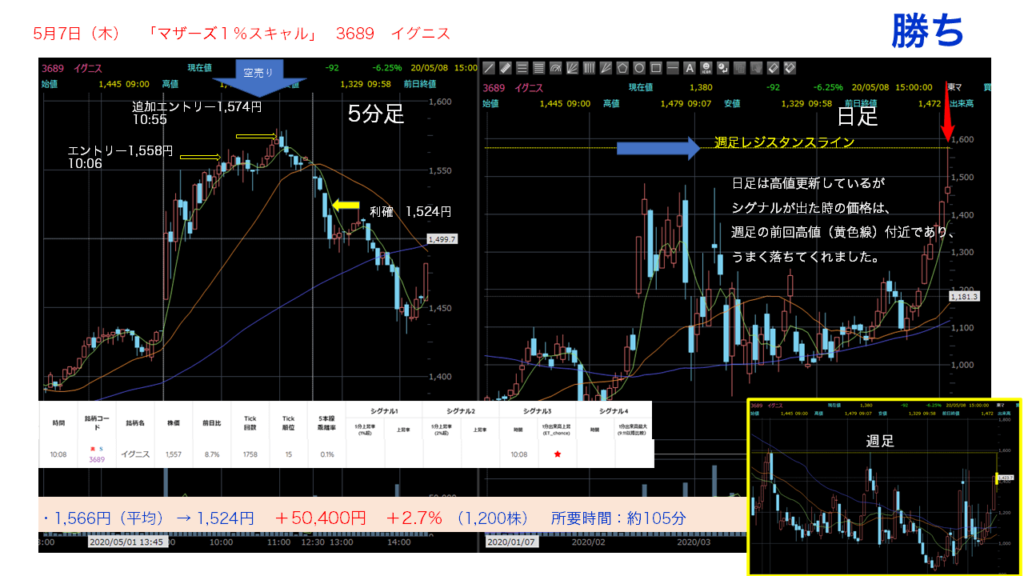This screenshot has height=576, width=1024.
Task: Click the シグナル3 column group header
Action: 537,411
